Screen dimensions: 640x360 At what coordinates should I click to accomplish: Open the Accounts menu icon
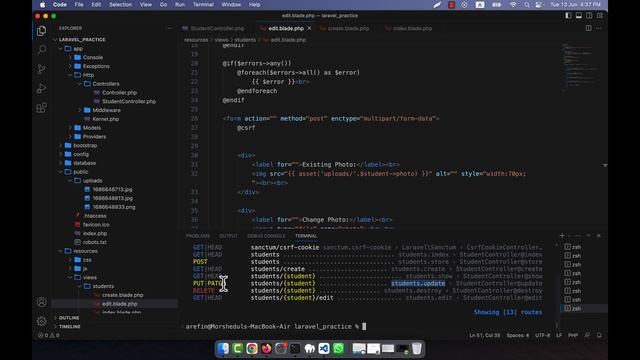pos(41,302)
